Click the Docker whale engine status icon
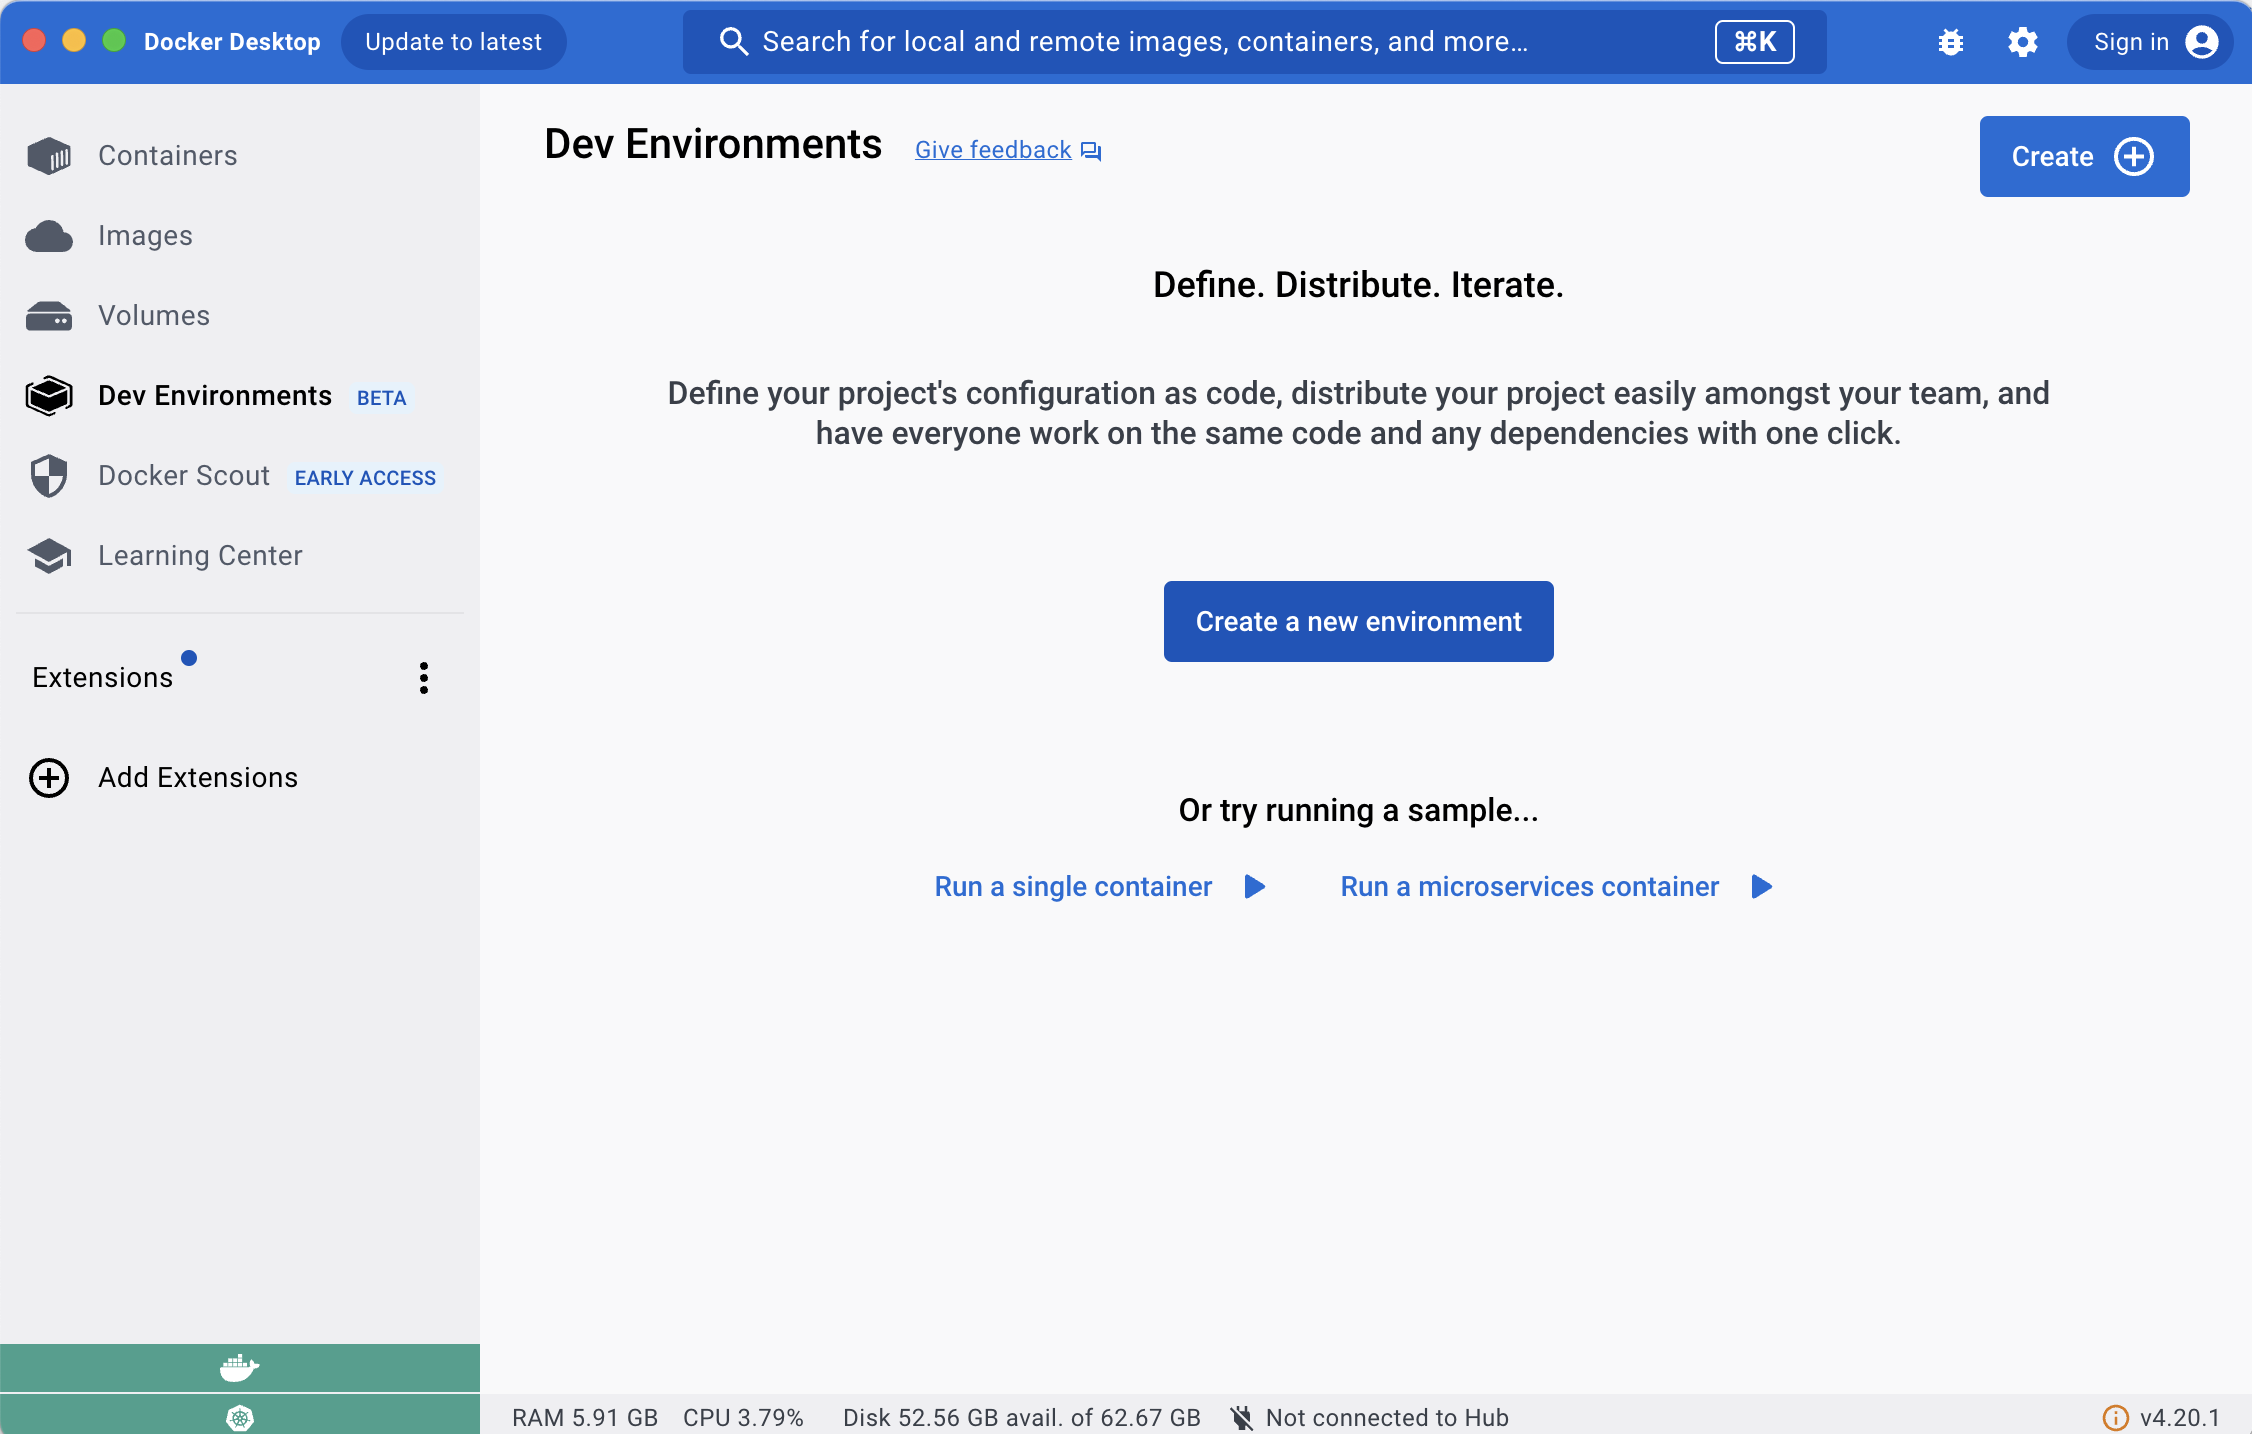The image size is (2252, 1434). tap(240, 1367)
